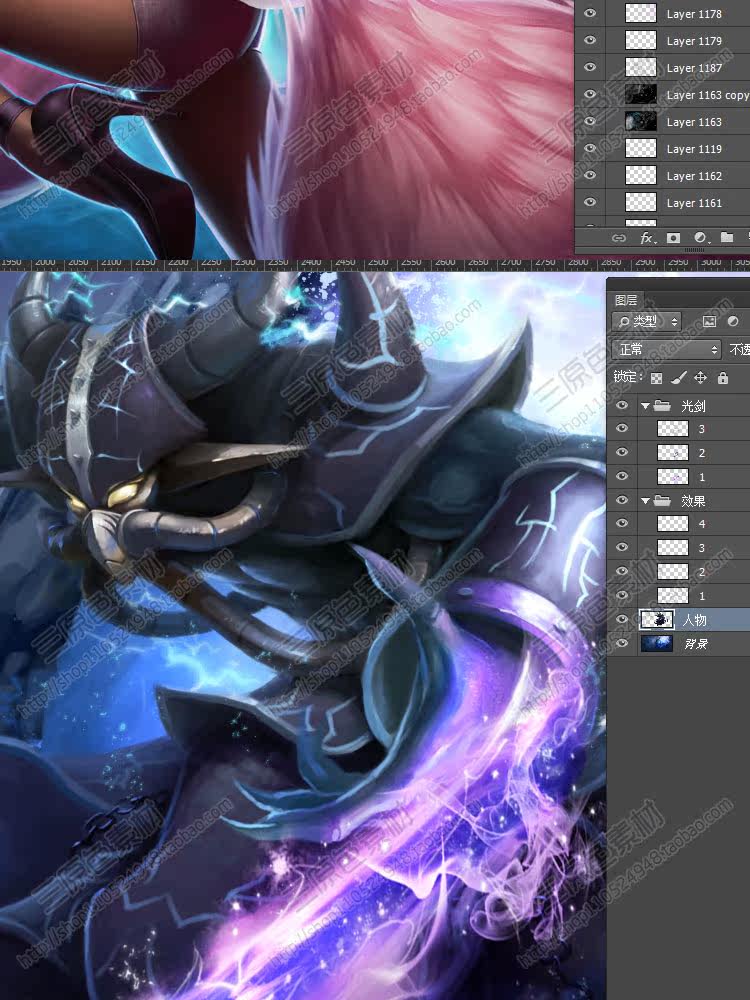Filter layers by pixel layers icon
Image resolution: width=750 pixels, height=1000 pixels.
709,321
